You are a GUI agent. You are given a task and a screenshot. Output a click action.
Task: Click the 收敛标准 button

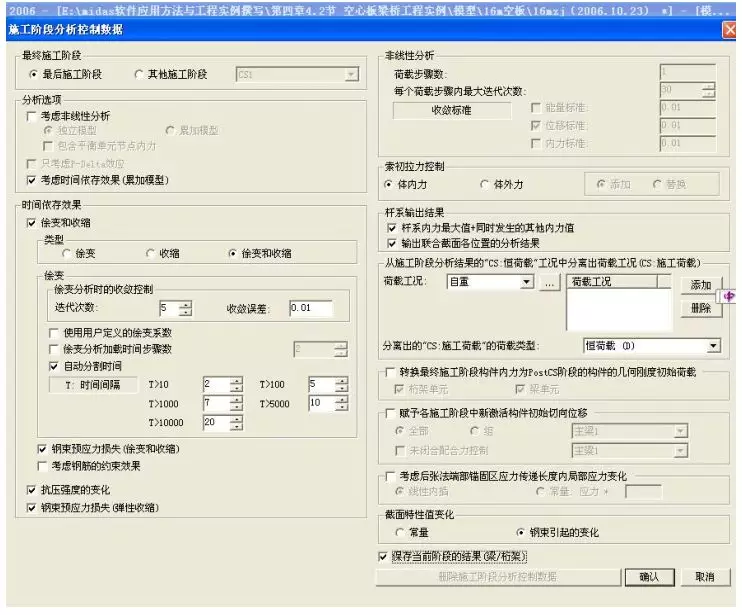(452, 110)
